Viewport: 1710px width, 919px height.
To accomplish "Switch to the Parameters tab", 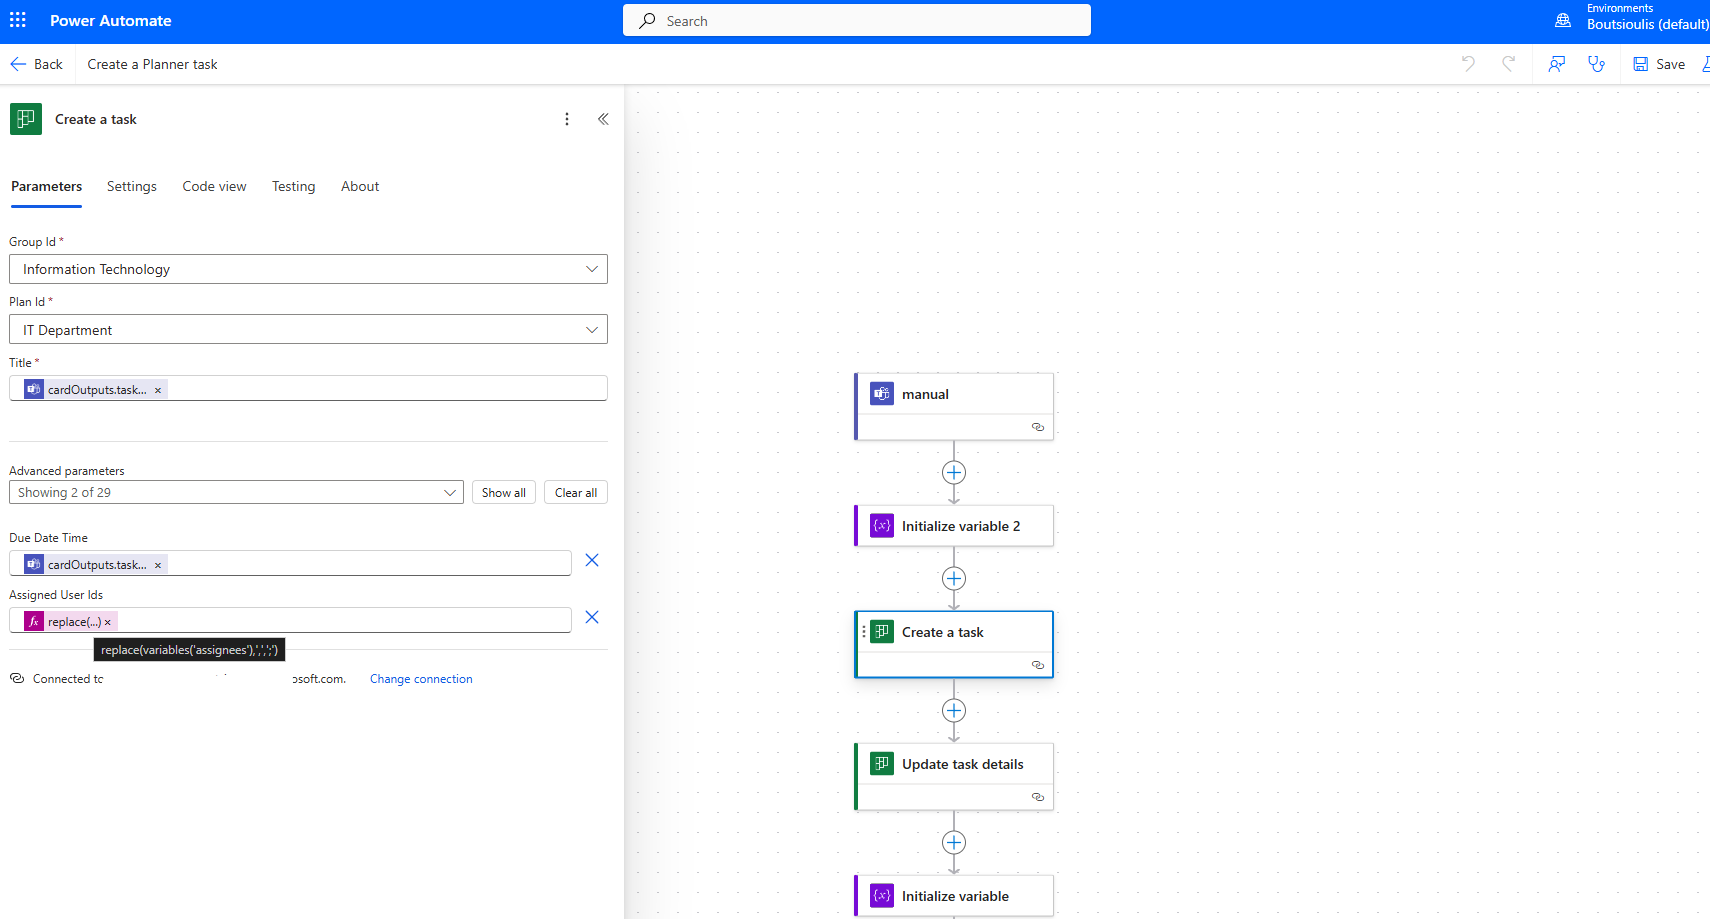I will tap(47, 187).
